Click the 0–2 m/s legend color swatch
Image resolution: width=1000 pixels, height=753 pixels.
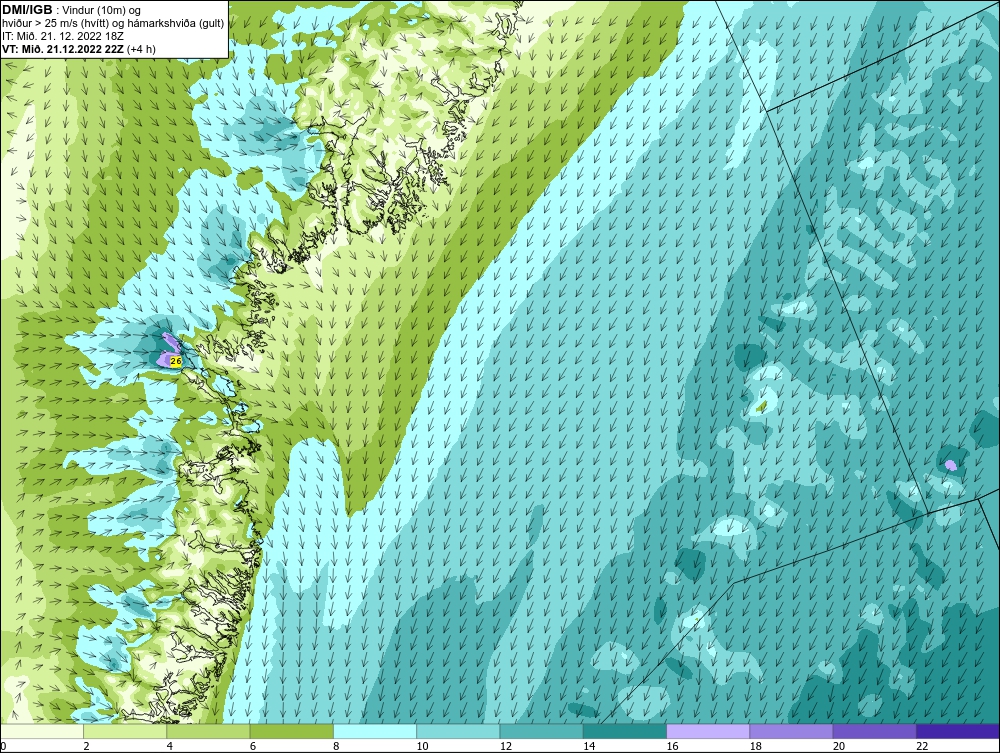point(42,731)
